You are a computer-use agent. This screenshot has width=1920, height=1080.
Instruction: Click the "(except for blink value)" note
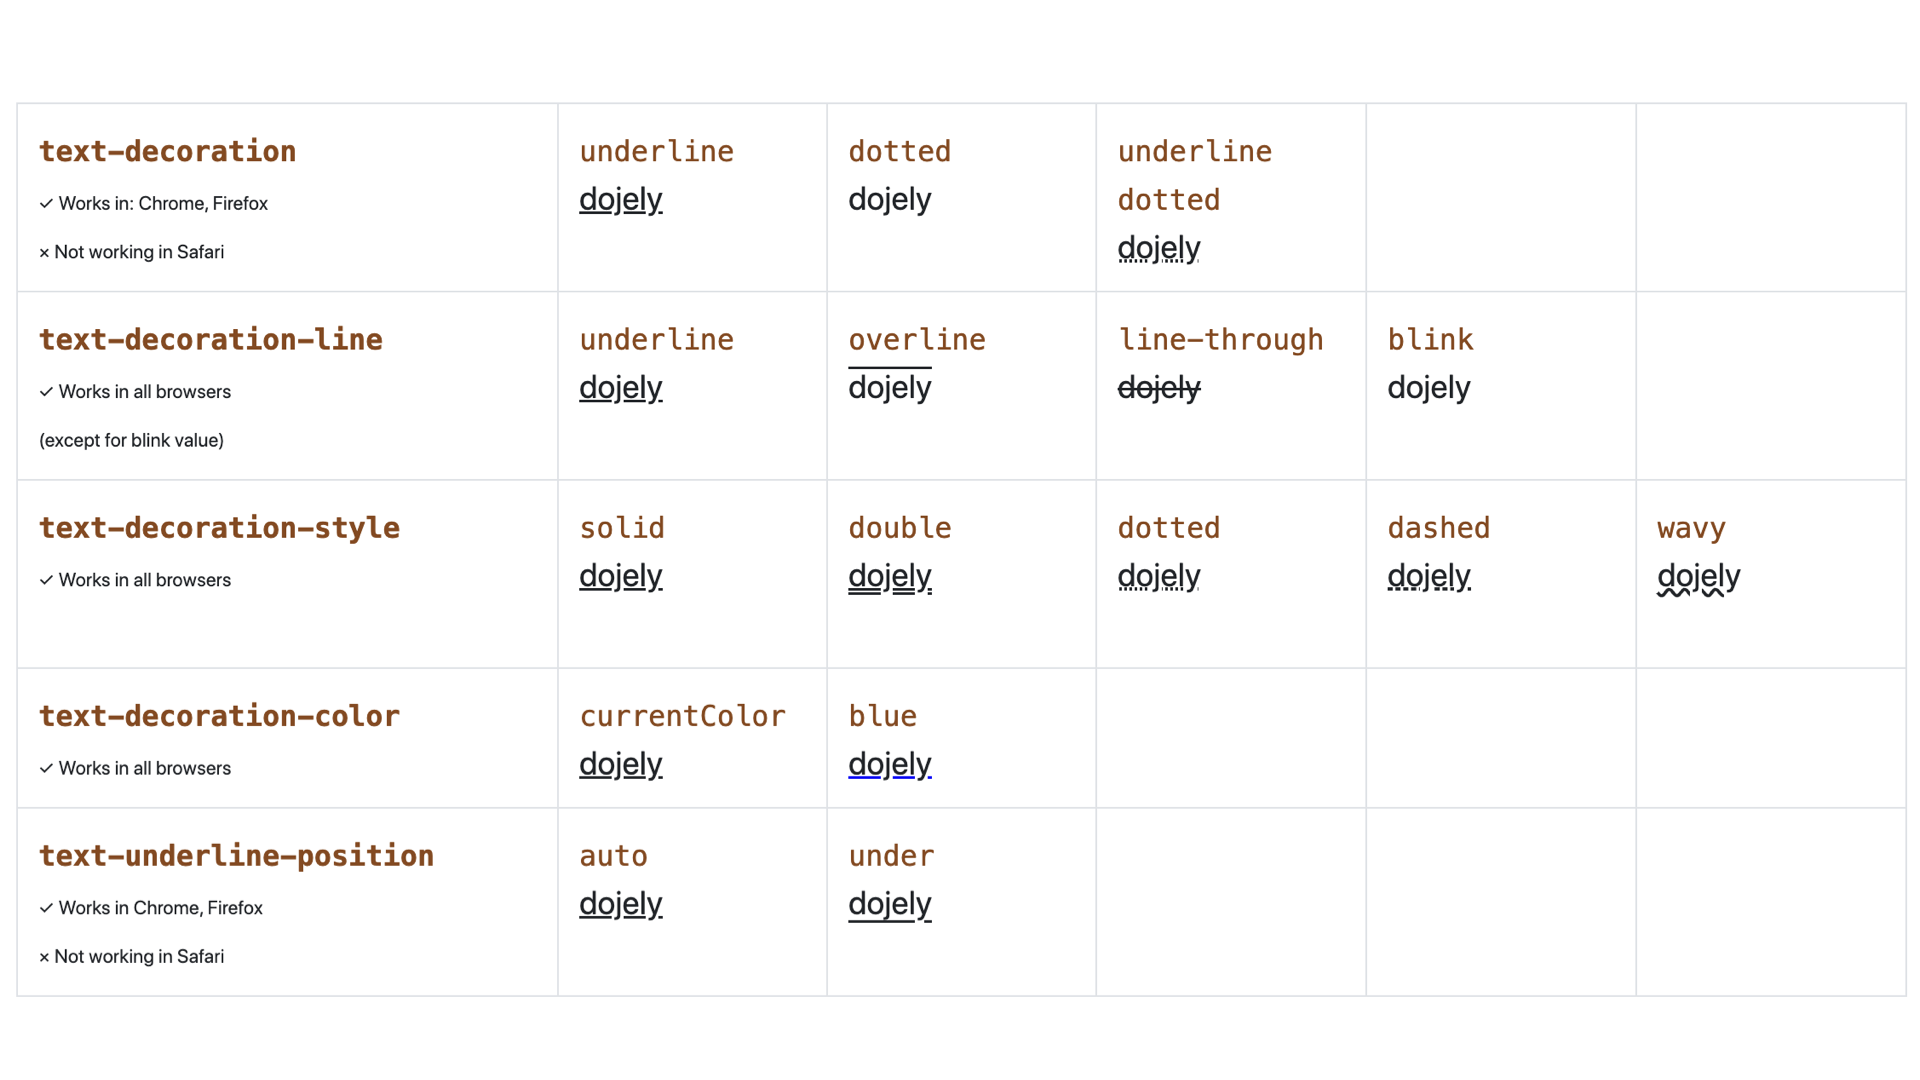131,441
